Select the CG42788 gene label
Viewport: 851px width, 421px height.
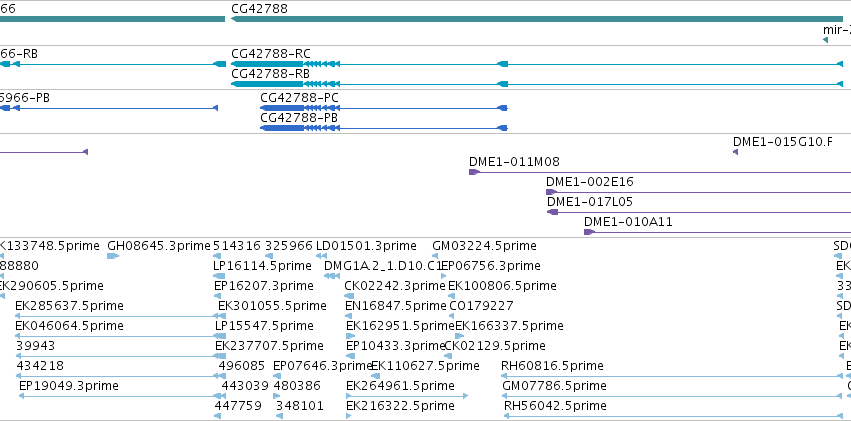259,9
